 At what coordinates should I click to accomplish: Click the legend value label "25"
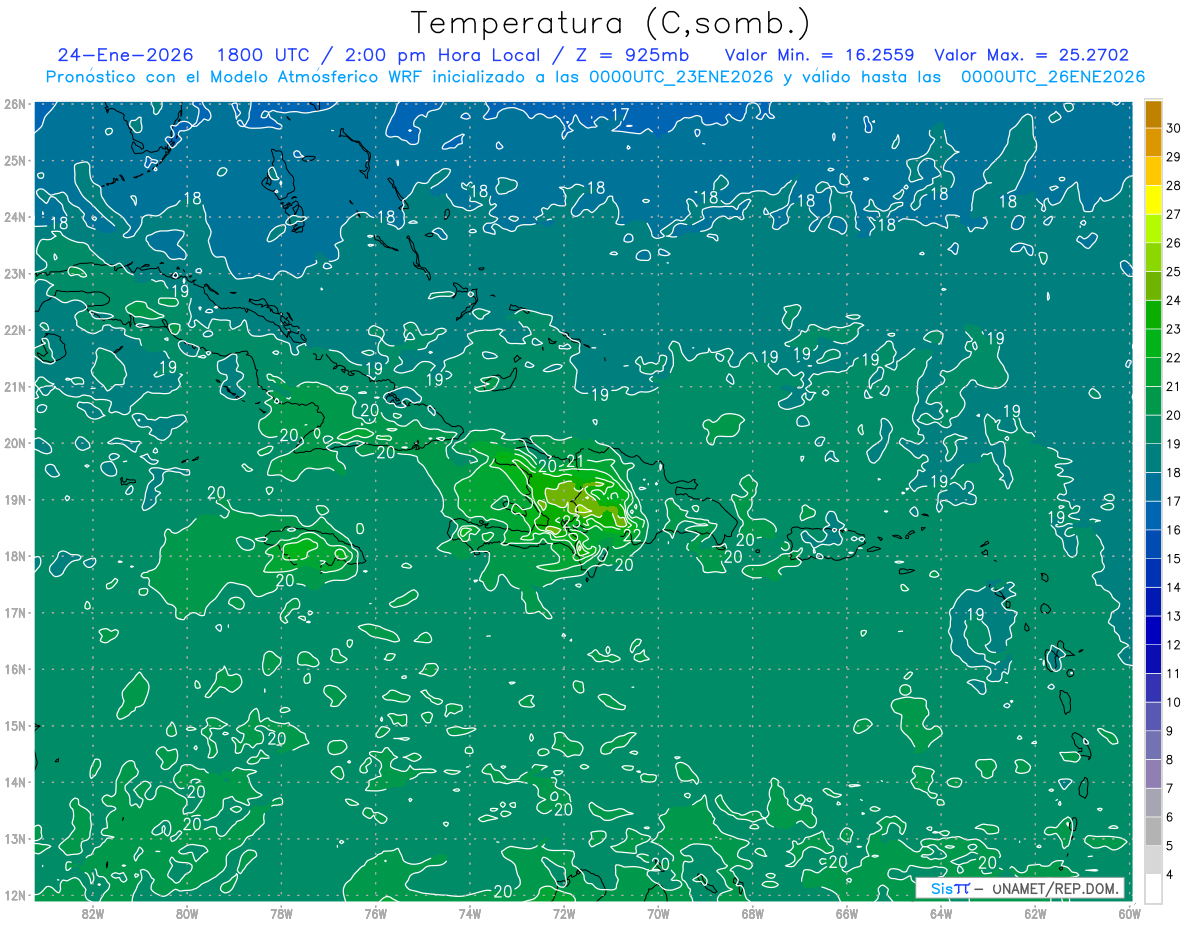click(x=1173, y=271)
